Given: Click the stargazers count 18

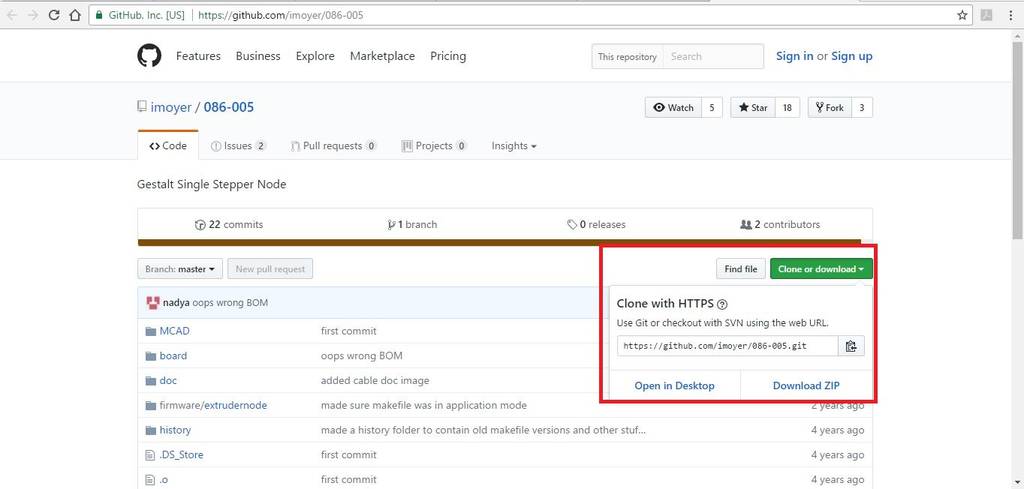Looking at the screenshot, I should (x=787, y=108).
